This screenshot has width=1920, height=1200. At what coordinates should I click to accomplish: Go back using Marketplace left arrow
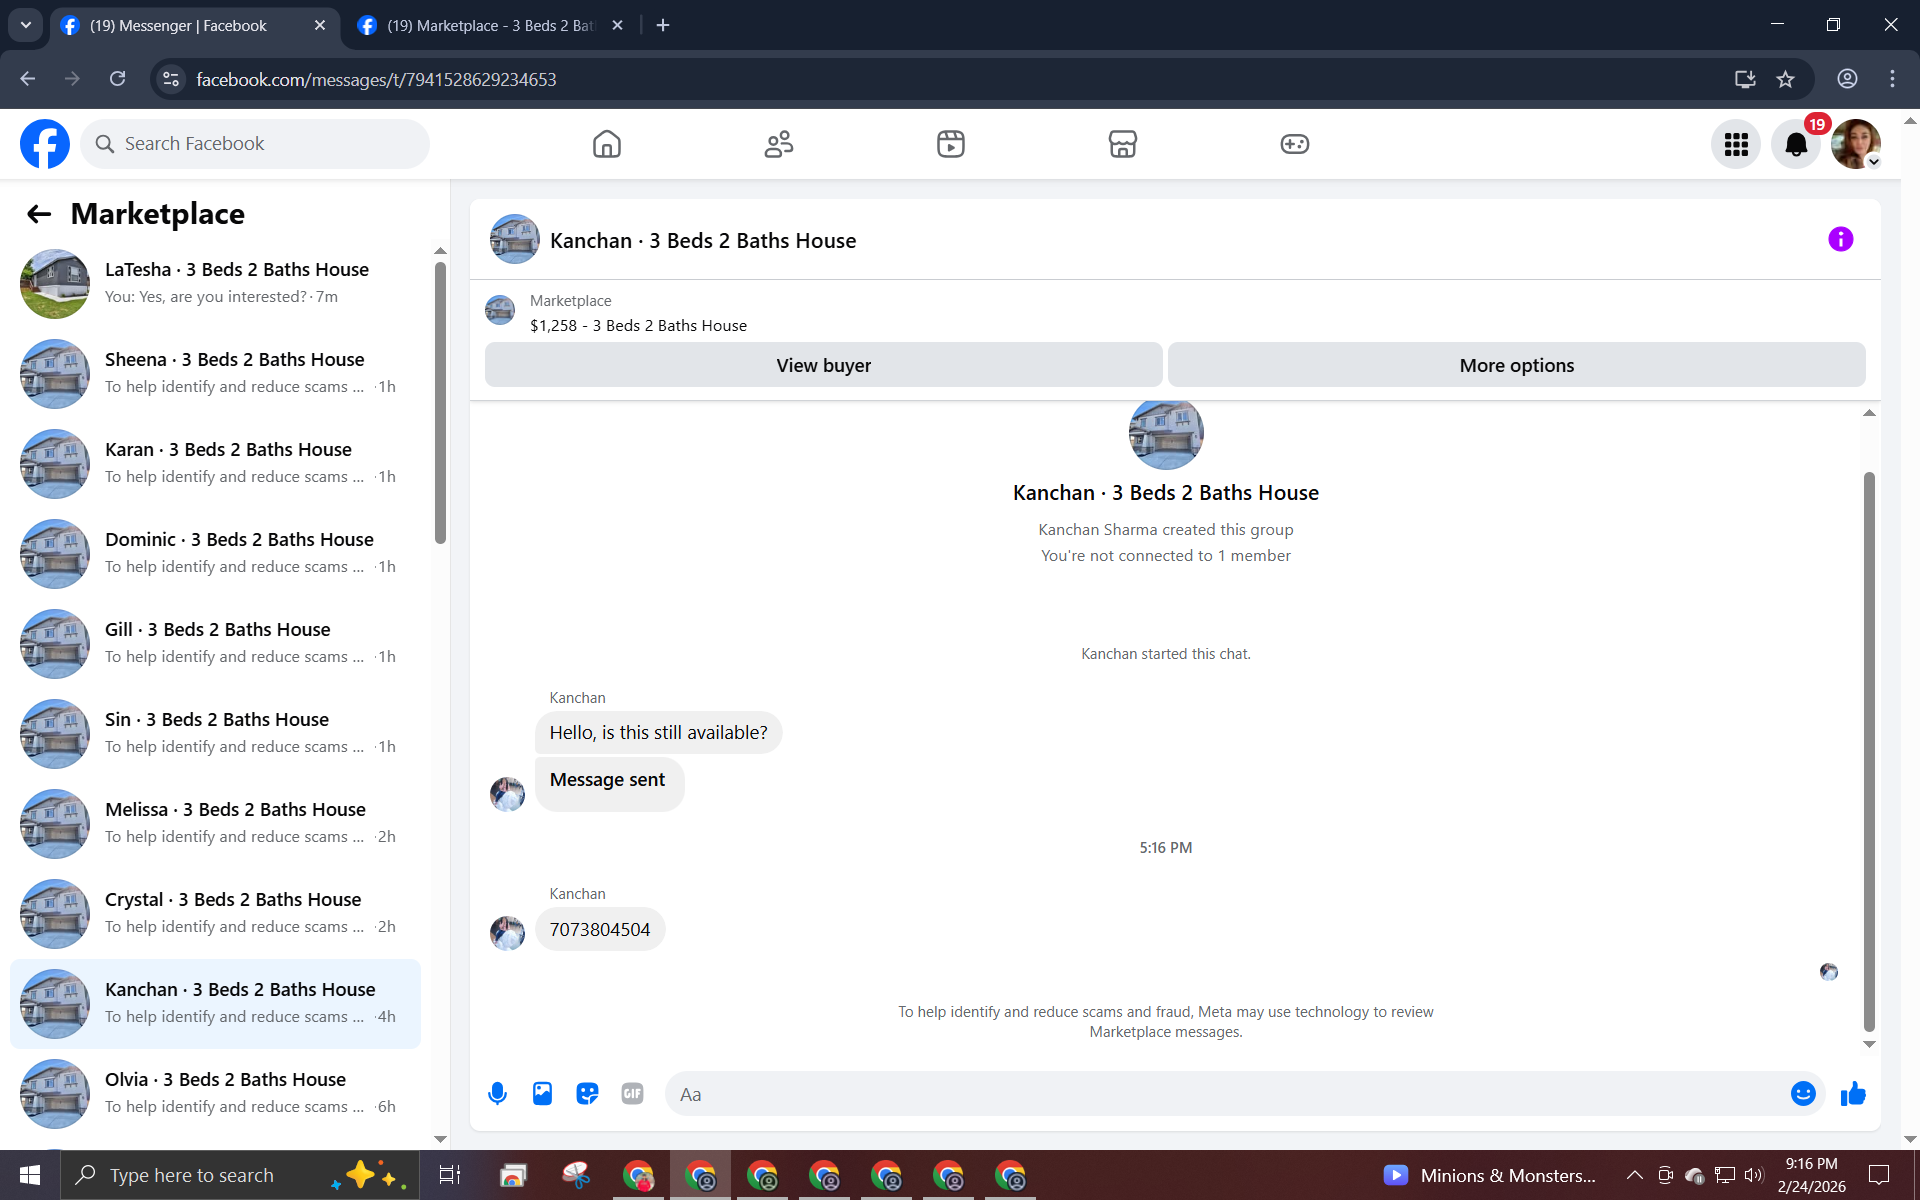click(x=39, y=213)
